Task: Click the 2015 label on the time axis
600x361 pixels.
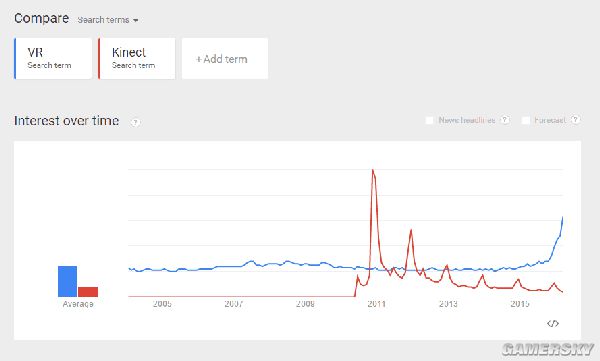Action: click(x=520, y=304)
